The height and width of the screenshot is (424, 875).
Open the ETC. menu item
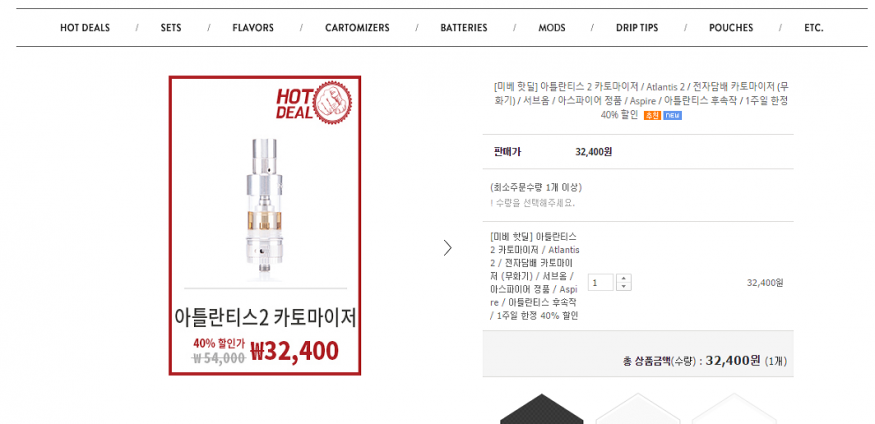[x=814, y=28]
